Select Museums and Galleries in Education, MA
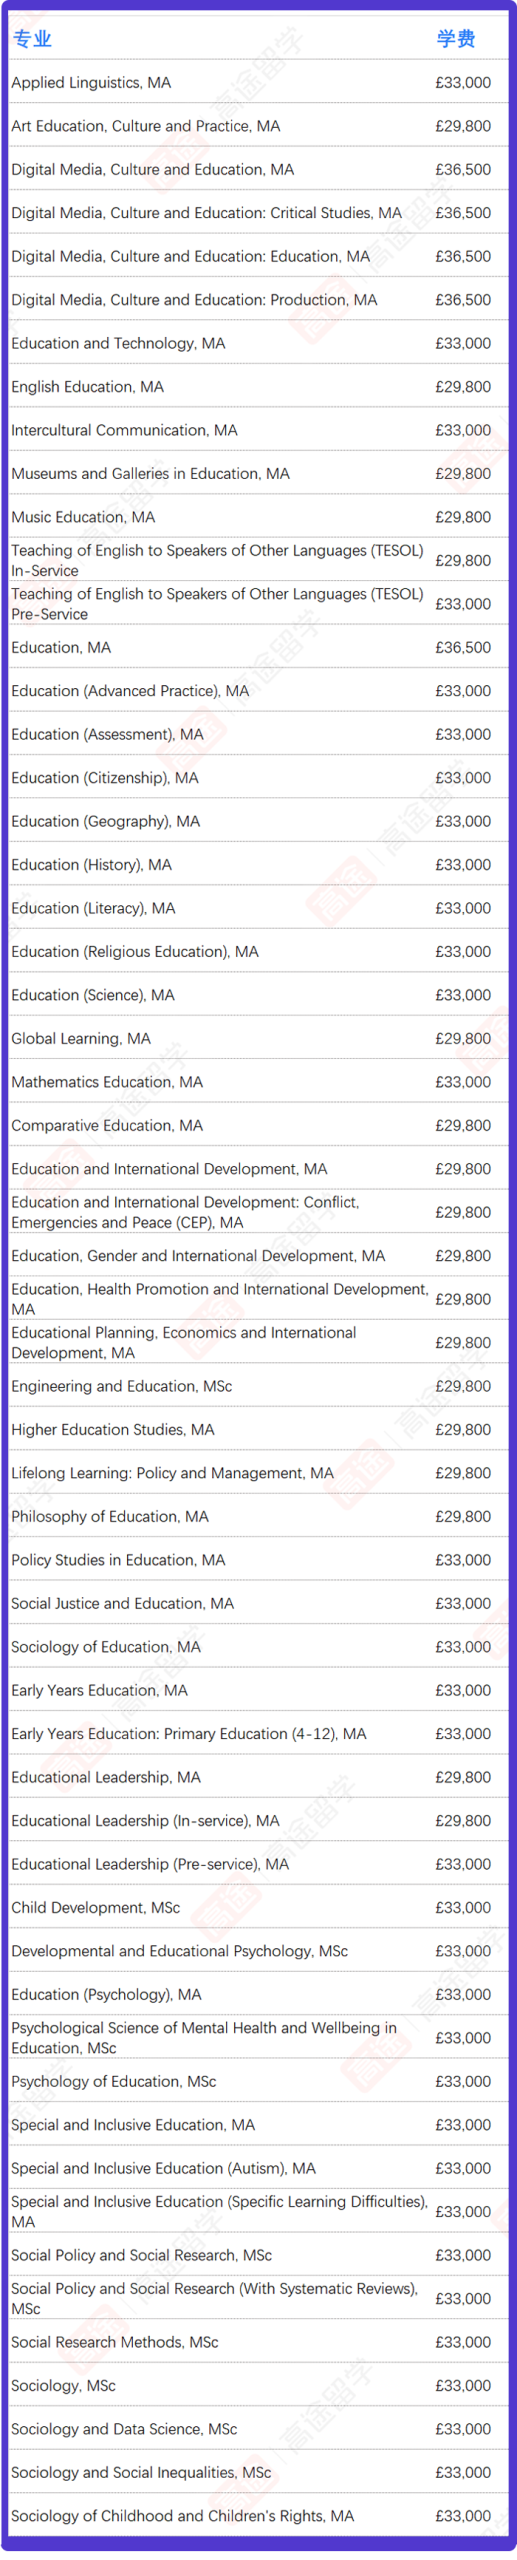 pyautogui.click(x=259, y=473)
